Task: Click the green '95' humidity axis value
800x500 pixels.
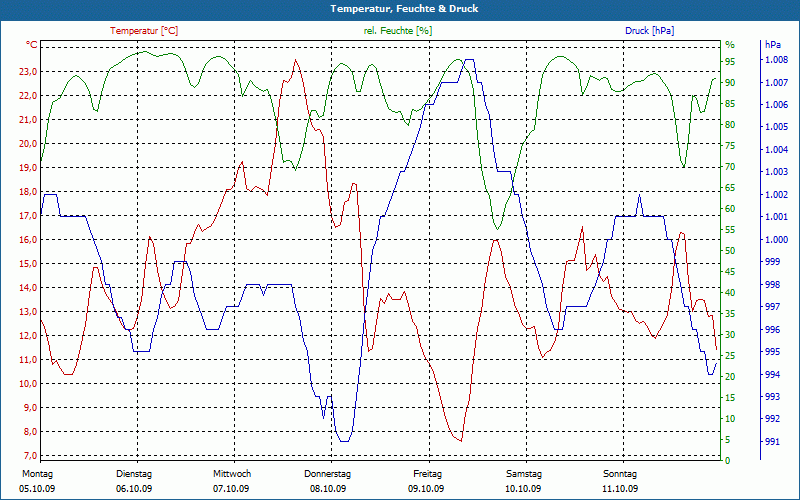Action: (730, 62)
